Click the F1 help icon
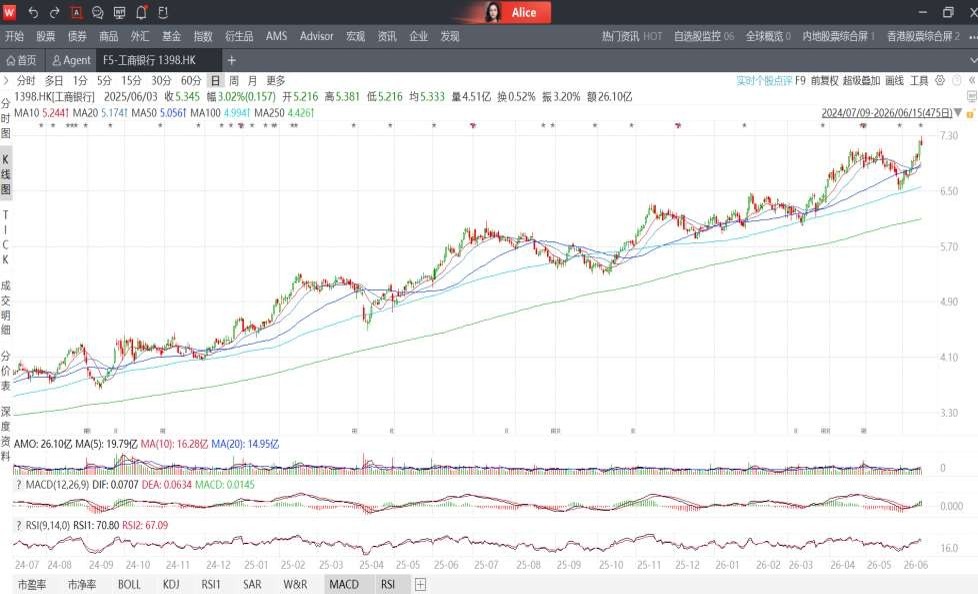 [x=163, y=12]
